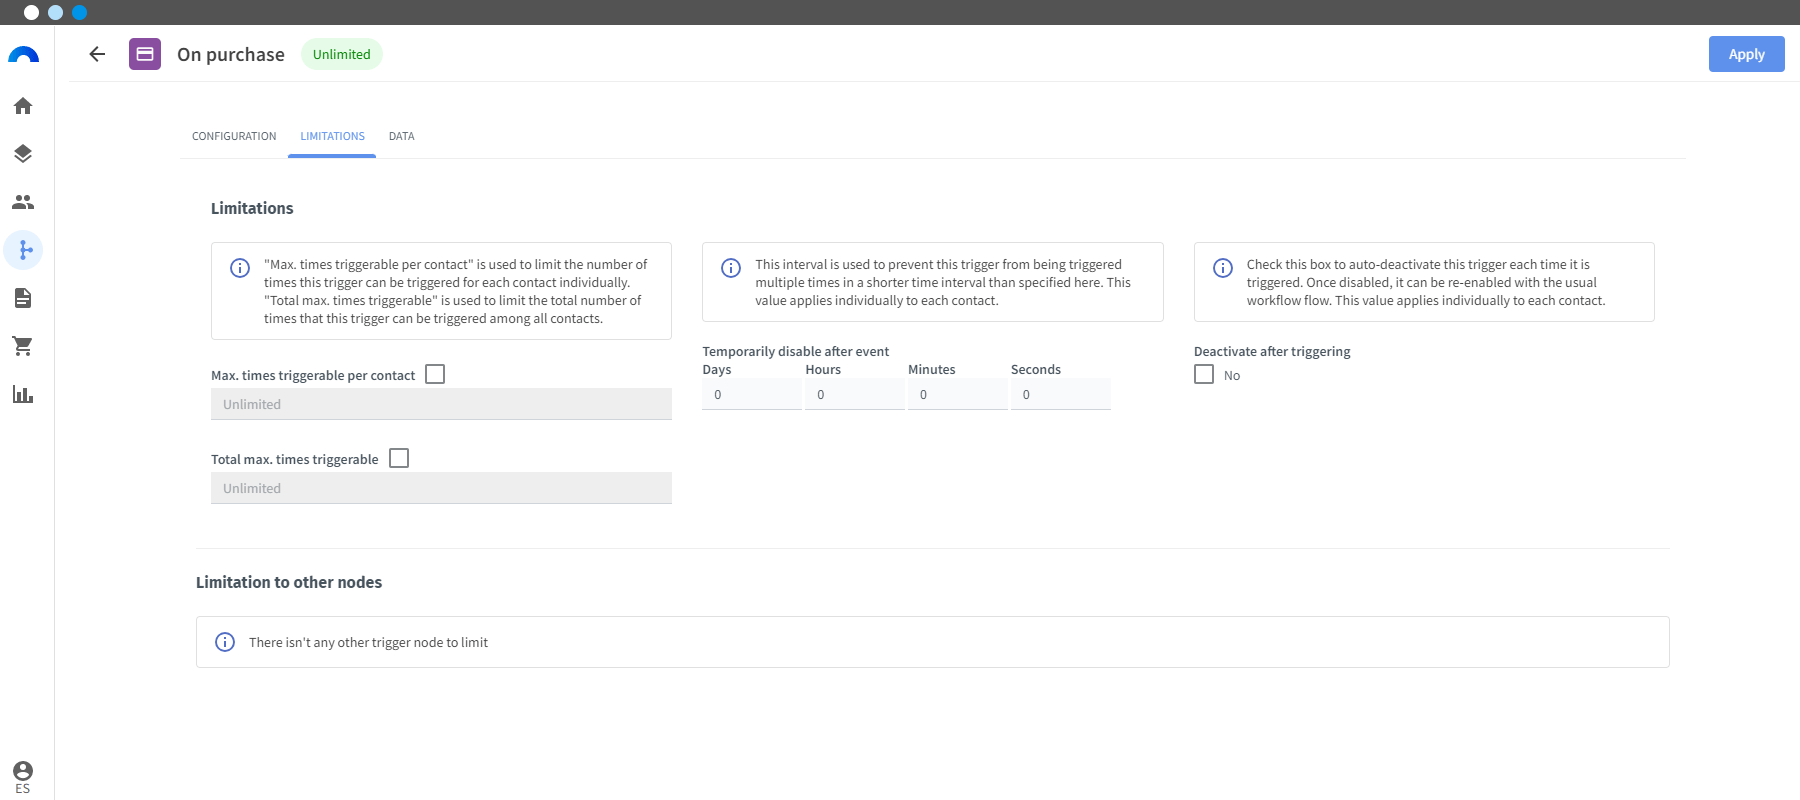This screenshot has height=800, width=1800.
Task: Click the purple On purchase card icon
Action: tap(145, 54)
